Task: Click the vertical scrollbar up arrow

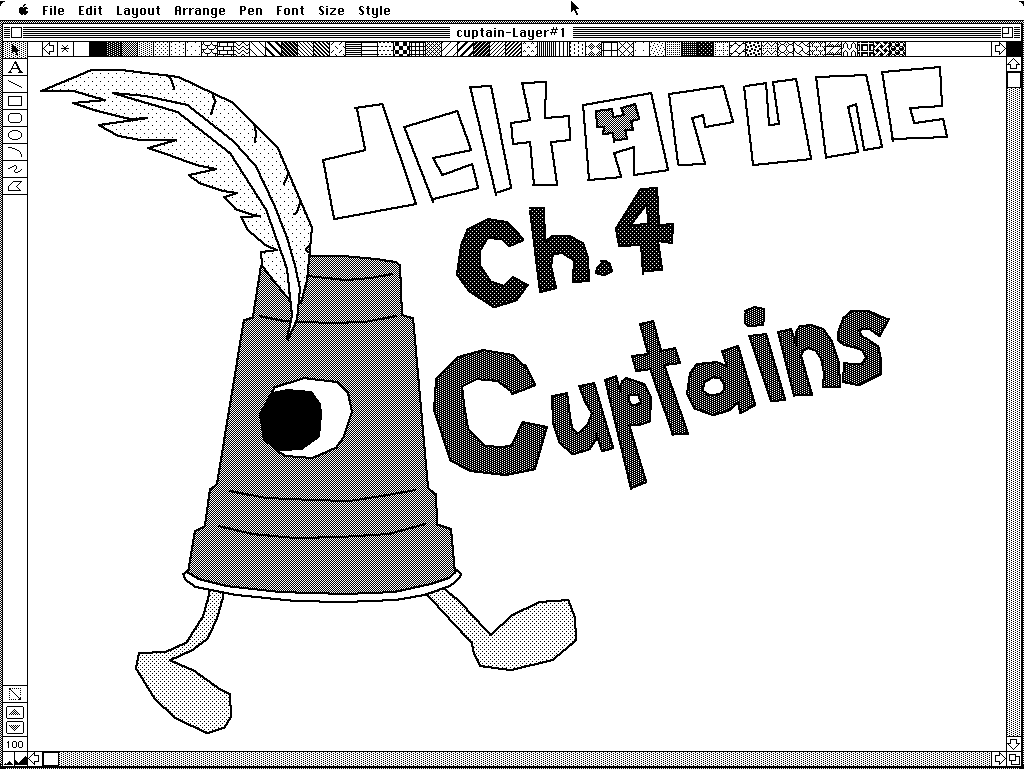Action: tap(1014, 64)
